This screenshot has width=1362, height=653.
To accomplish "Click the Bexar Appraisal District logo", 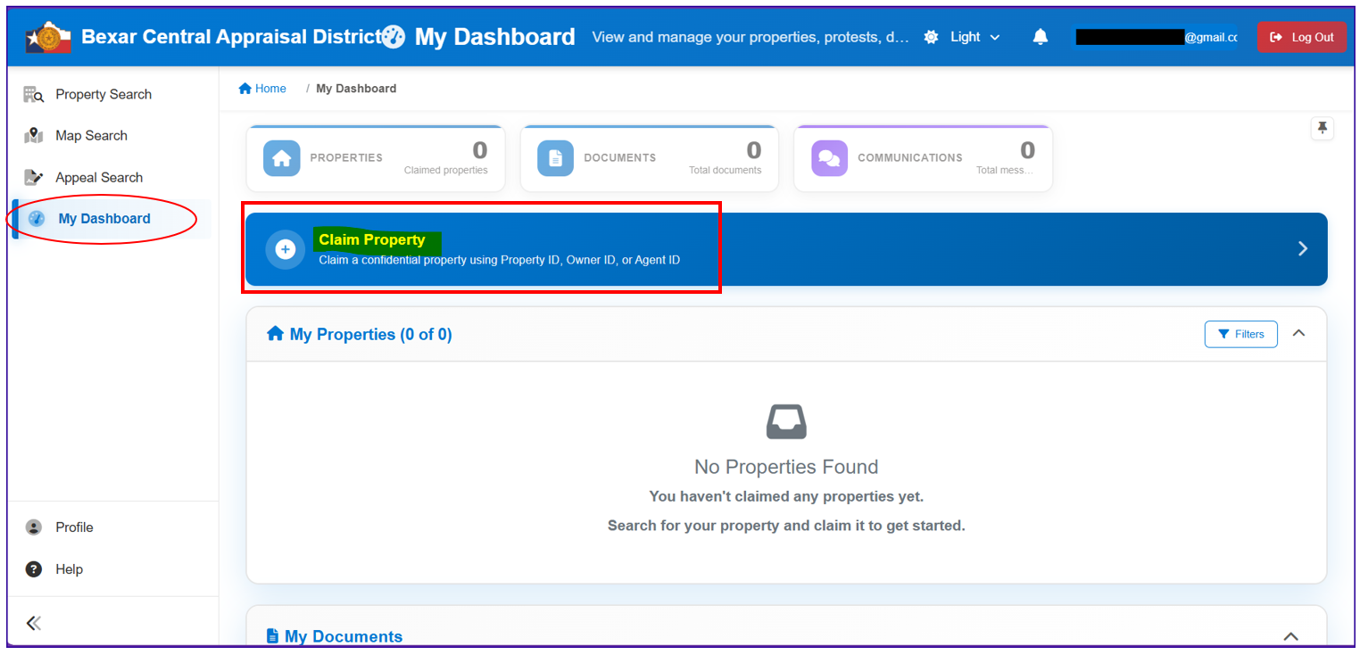I will [49, 37].
